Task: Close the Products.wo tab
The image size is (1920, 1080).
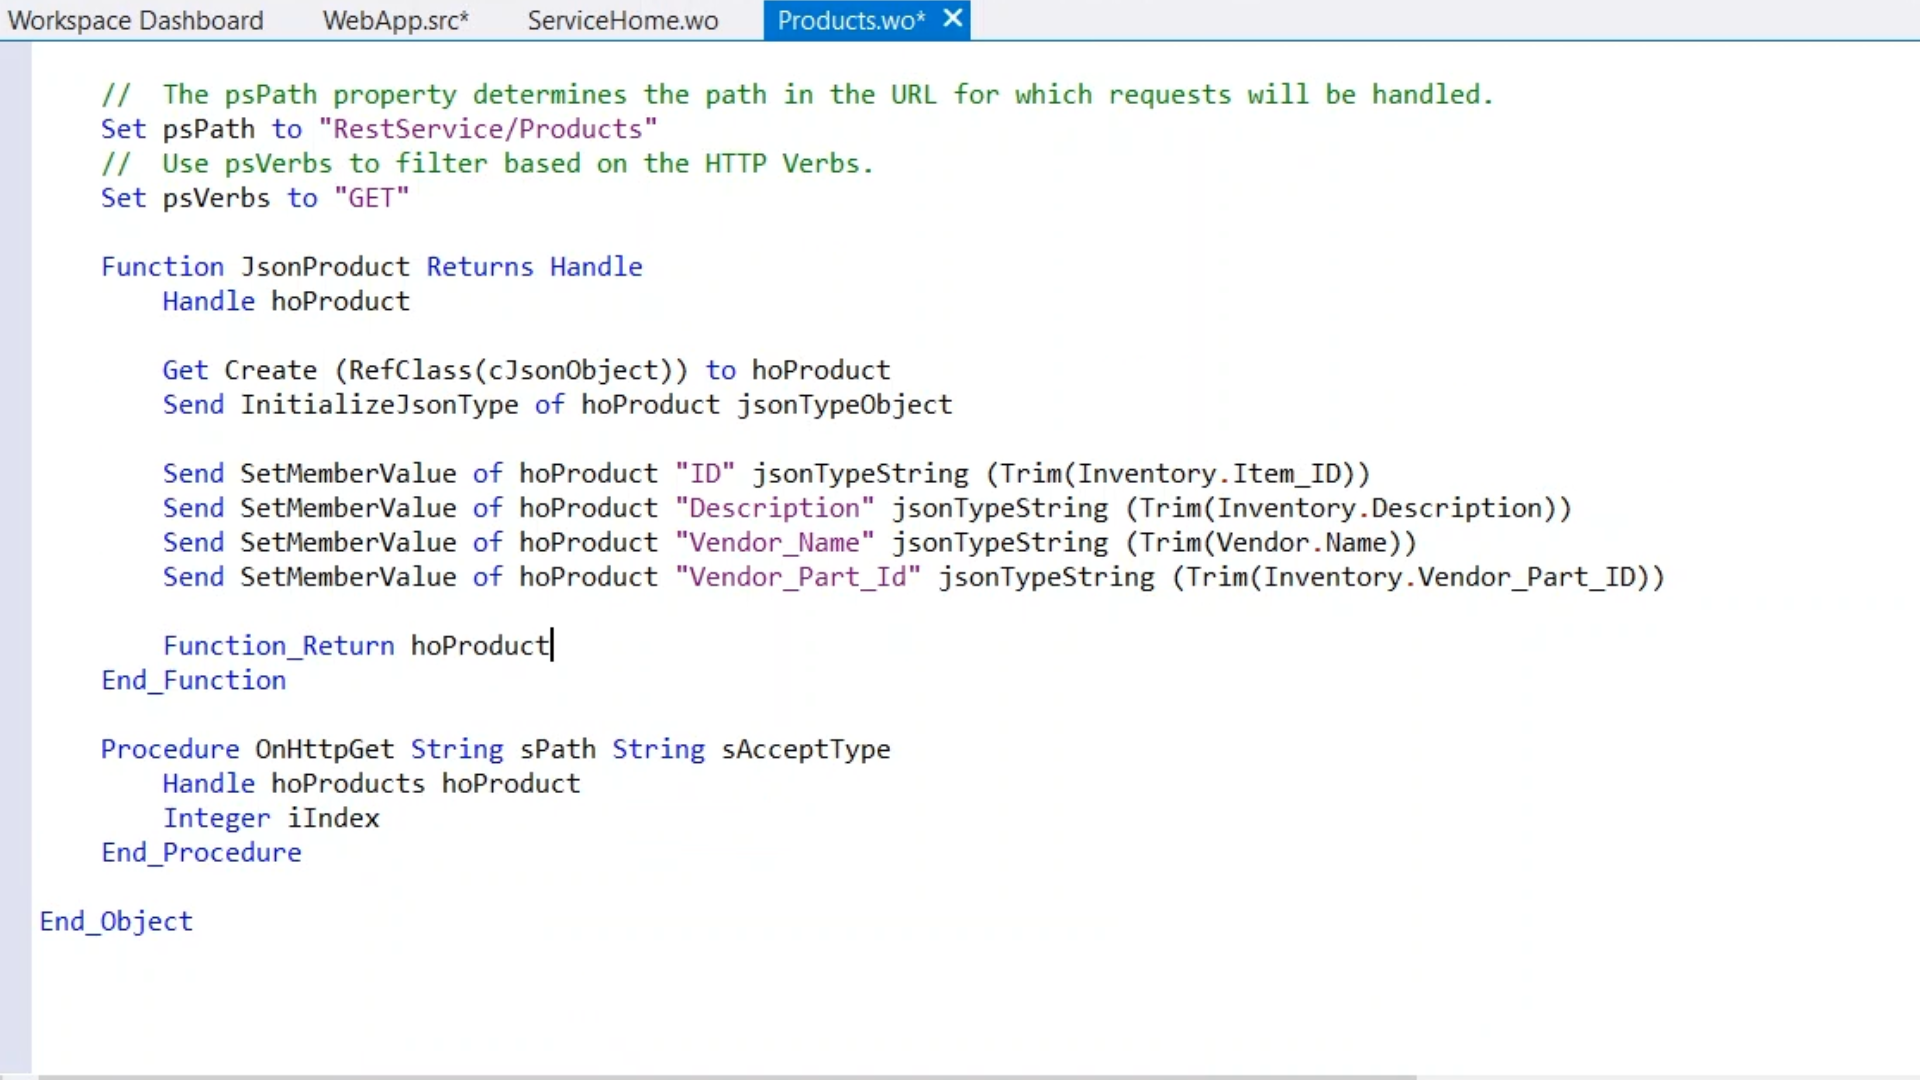Action: tap(953, 19)
